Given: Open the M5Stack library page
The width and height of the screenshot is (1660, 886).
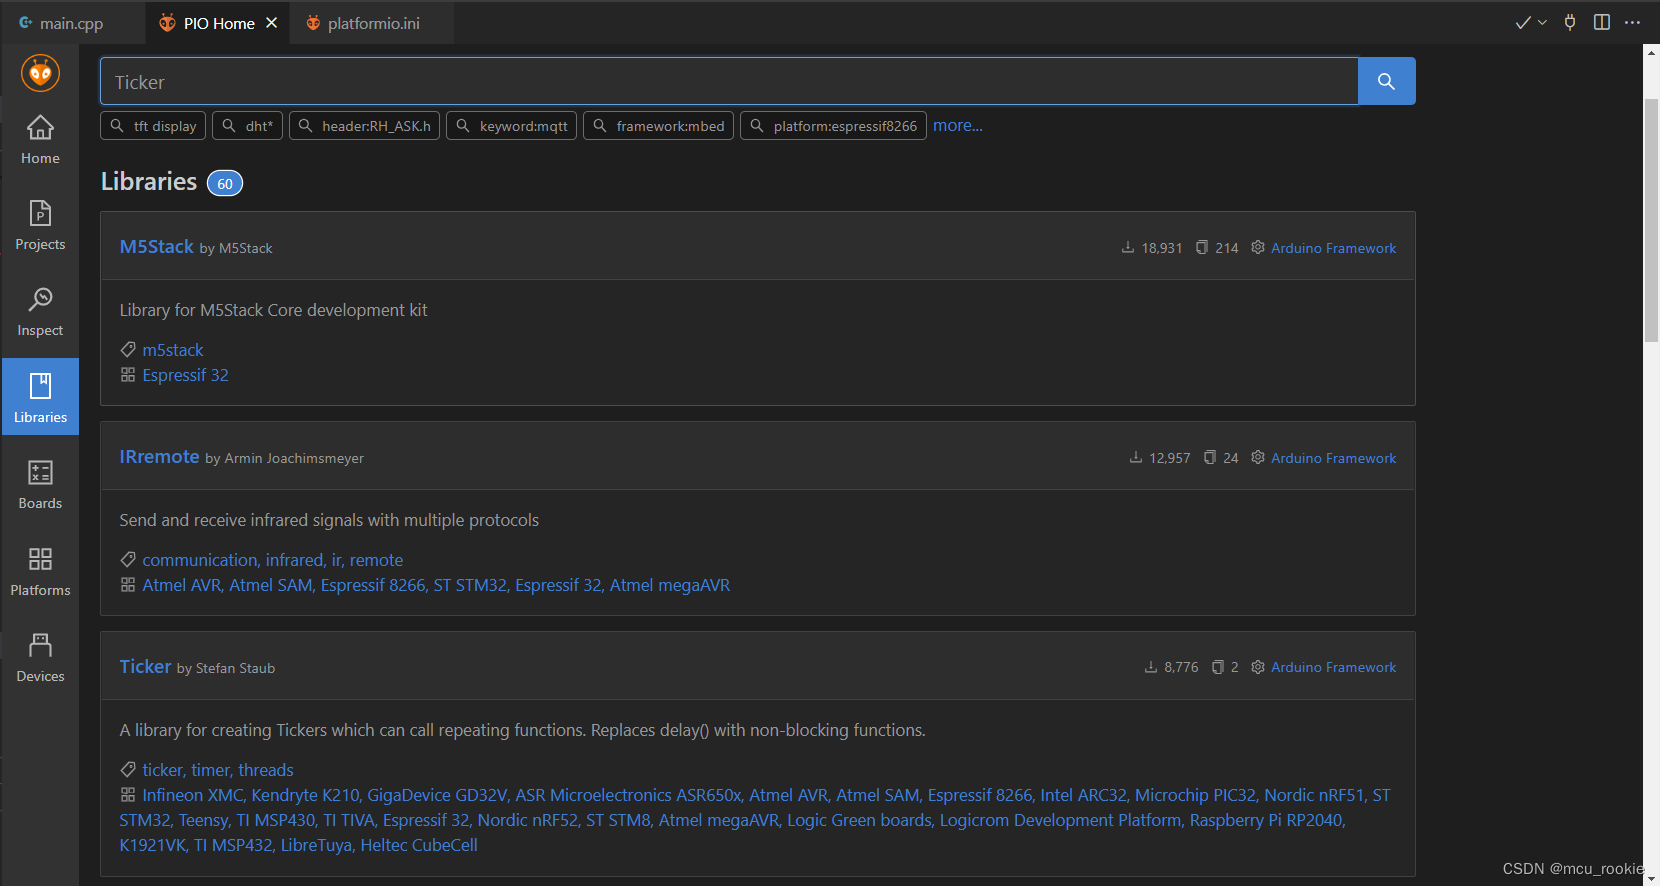Looking at the screenshot, I should [157, 247].
